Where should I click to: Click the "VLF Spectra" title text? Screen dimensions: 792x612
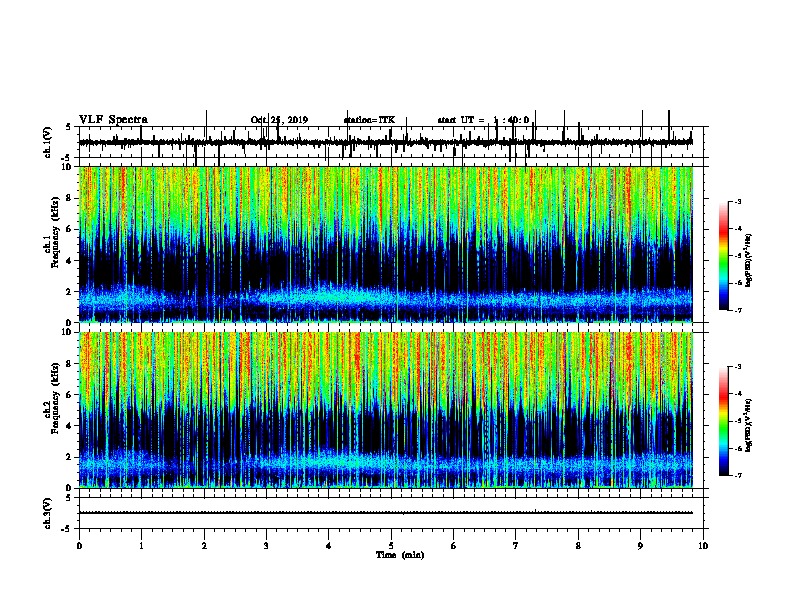pos(113,120)
